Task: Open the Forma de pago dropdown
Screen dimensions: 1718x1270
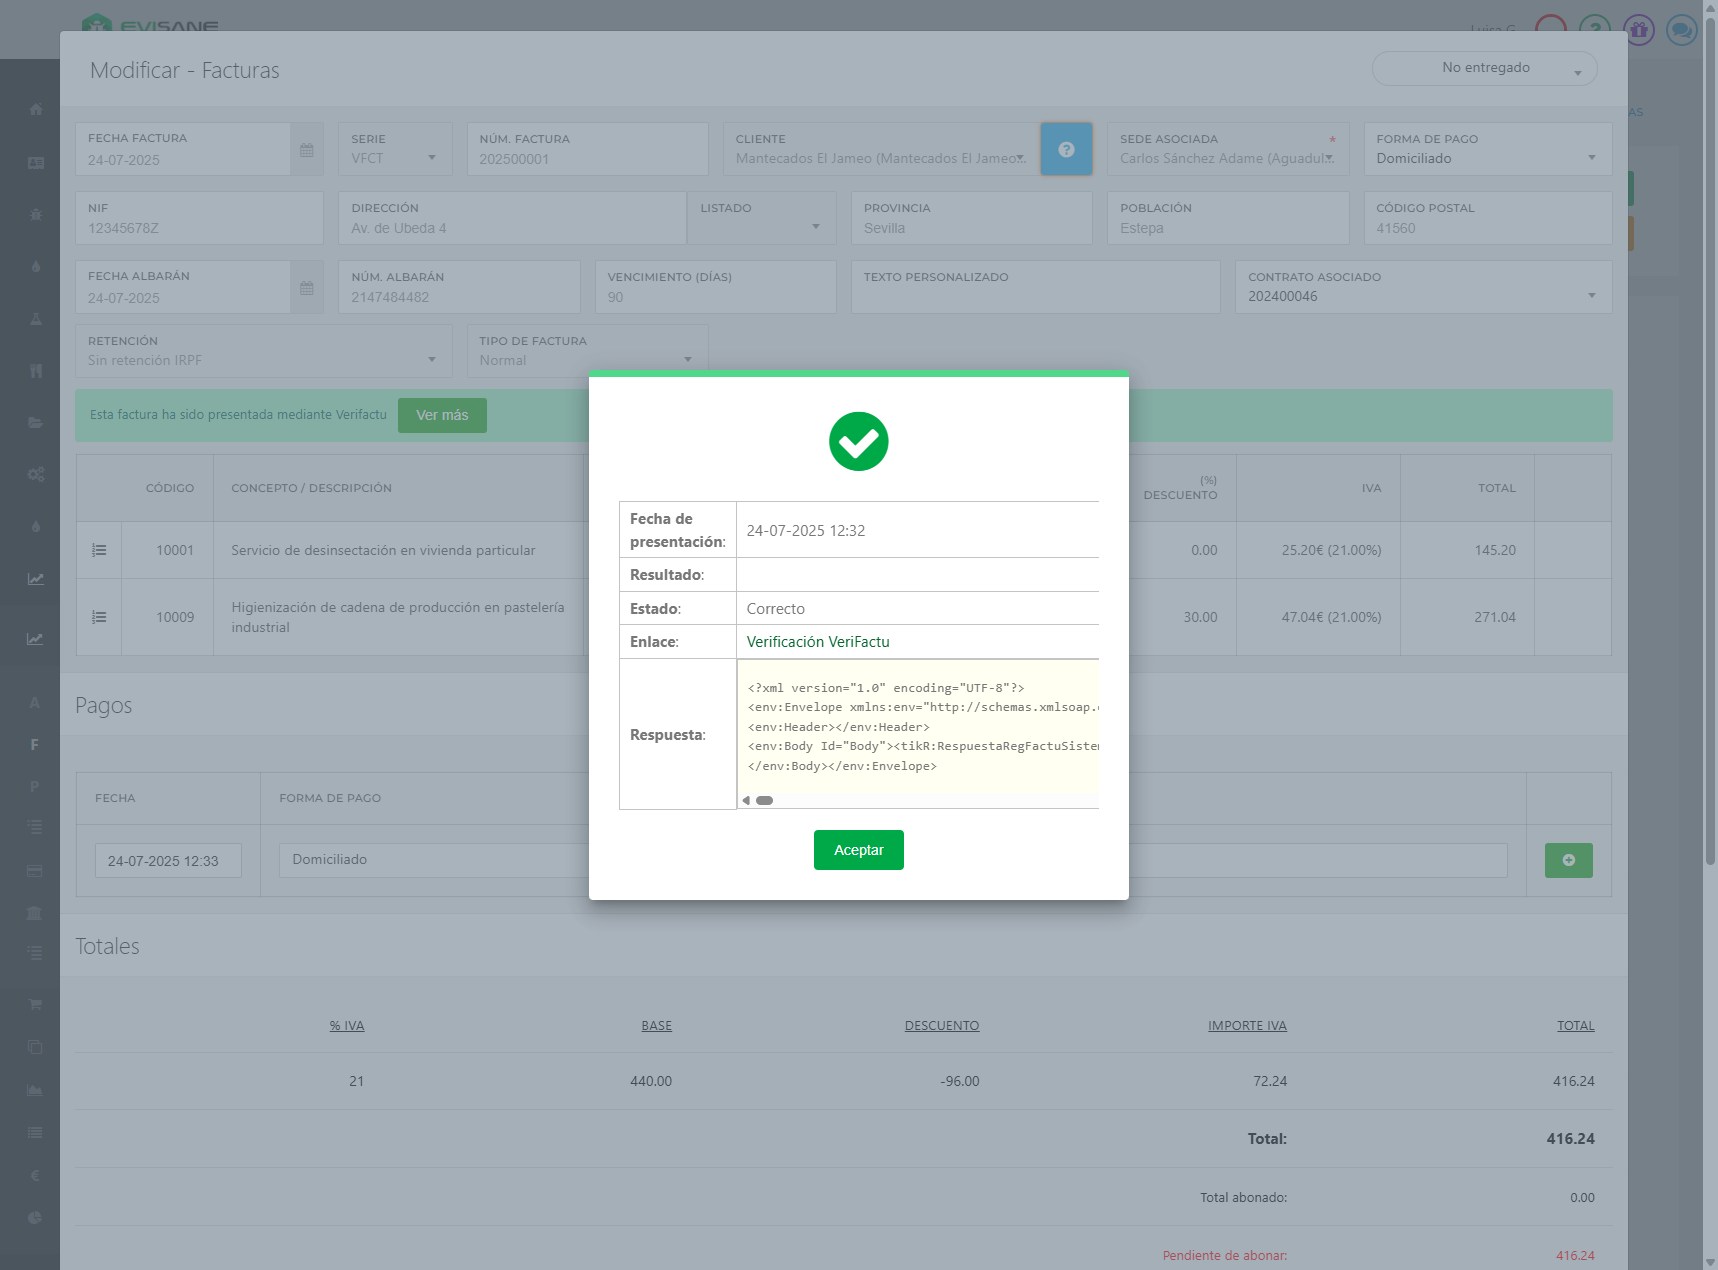Action: (1486, 158)
